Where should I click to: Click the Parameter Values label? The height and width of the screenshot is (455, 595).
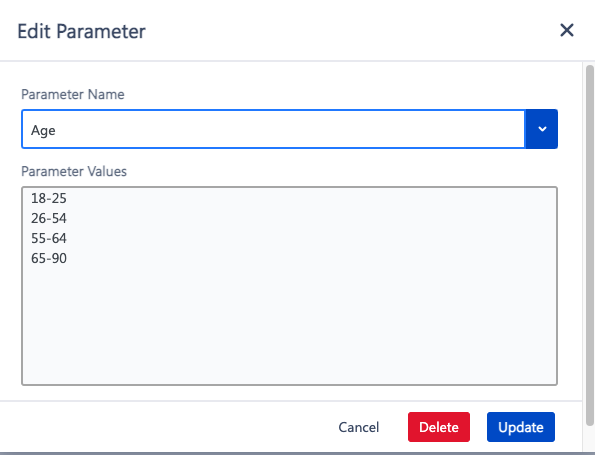[x=74, y=172]
